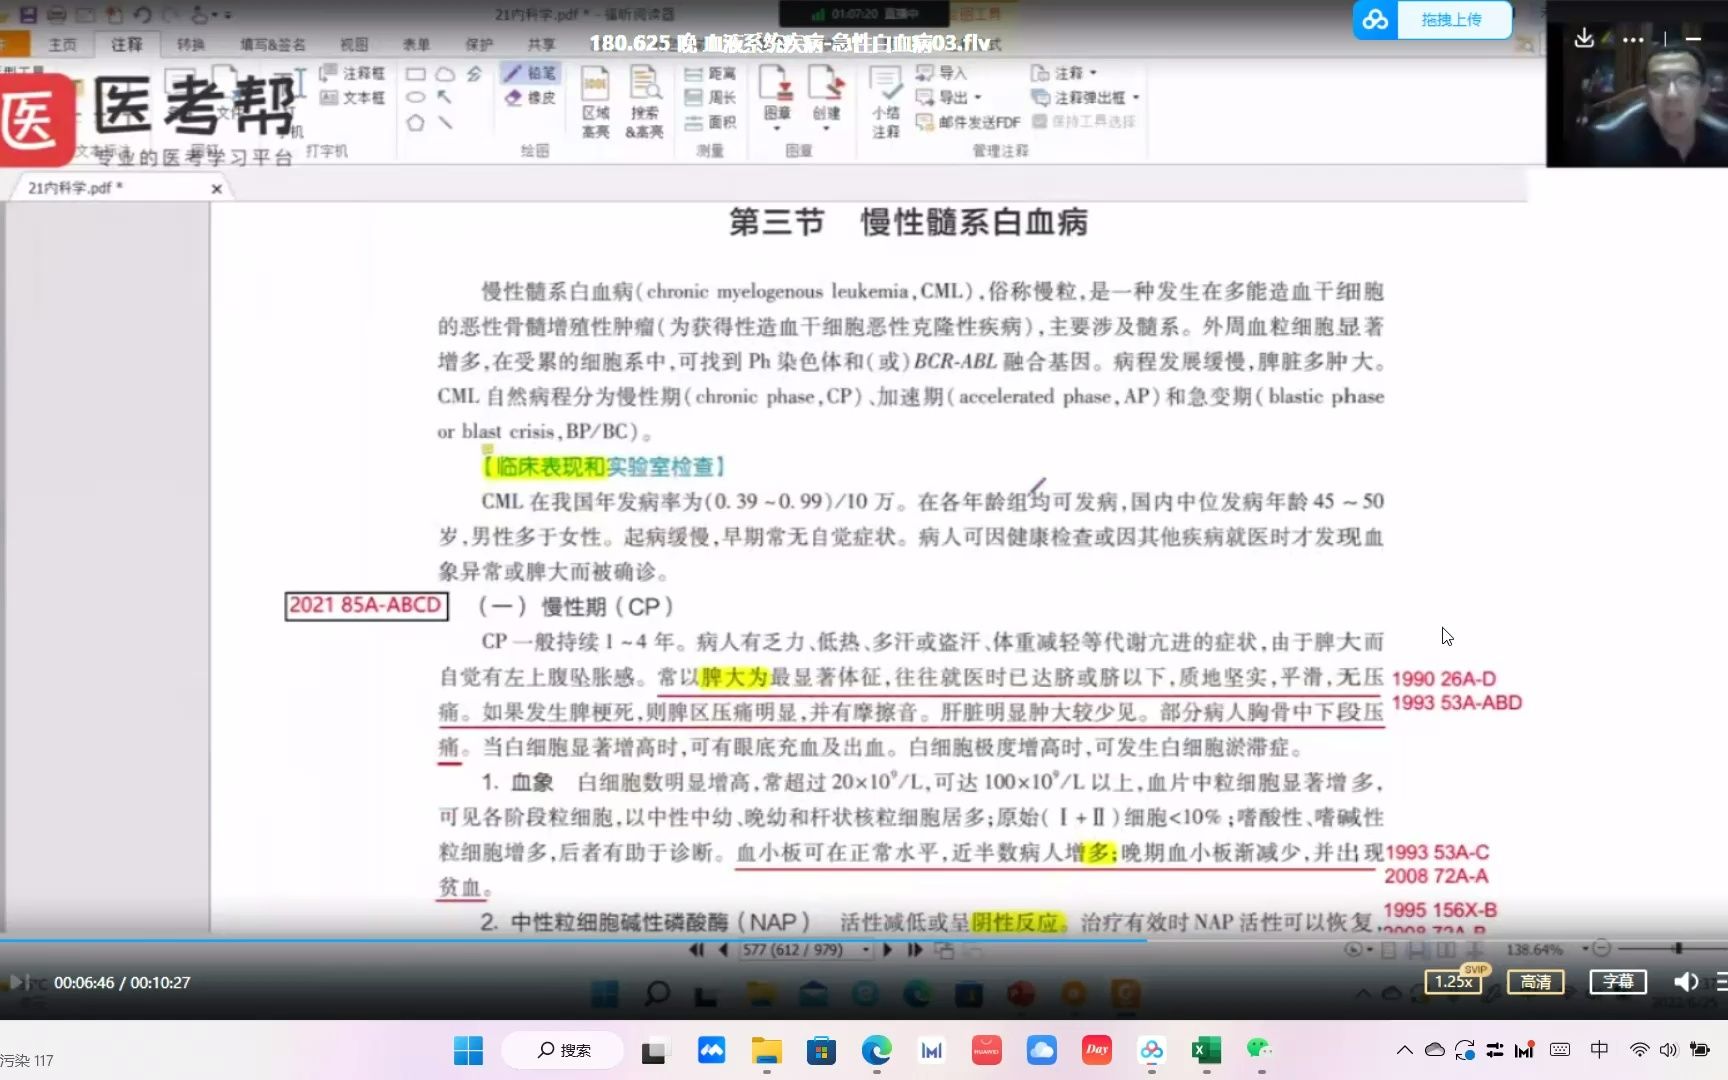This screenshot has height=1080, width=1728.
Task: Click the cloud drive icon beside 拖拽上传
Action: pos(1376,20)
